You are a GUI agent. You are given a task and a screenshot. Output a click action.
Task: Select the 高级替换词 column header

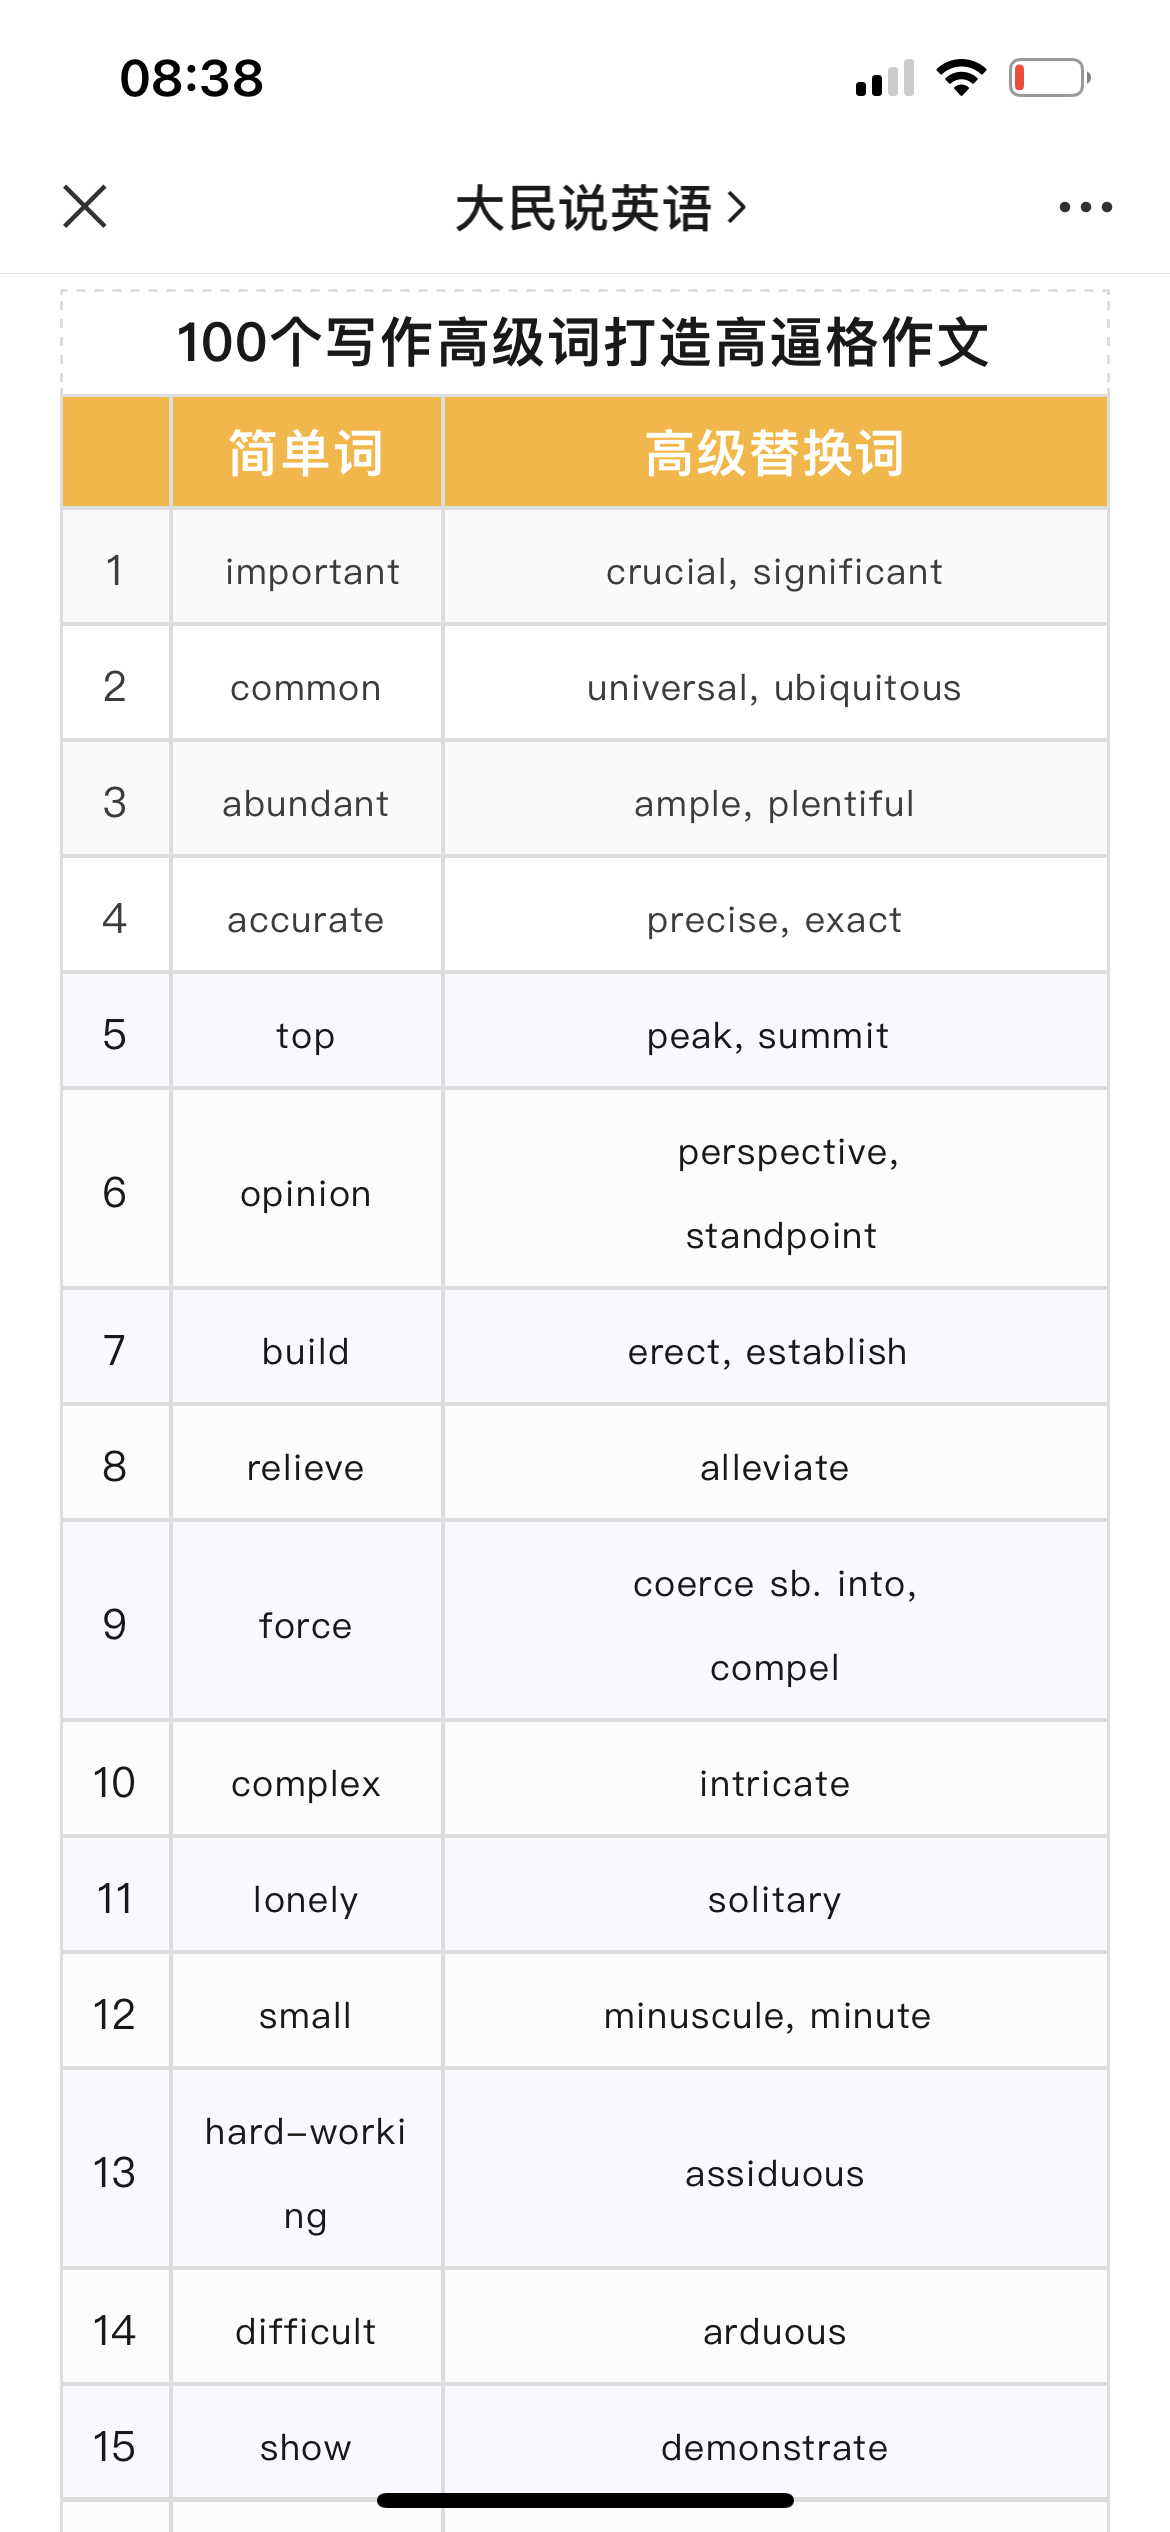775,452
